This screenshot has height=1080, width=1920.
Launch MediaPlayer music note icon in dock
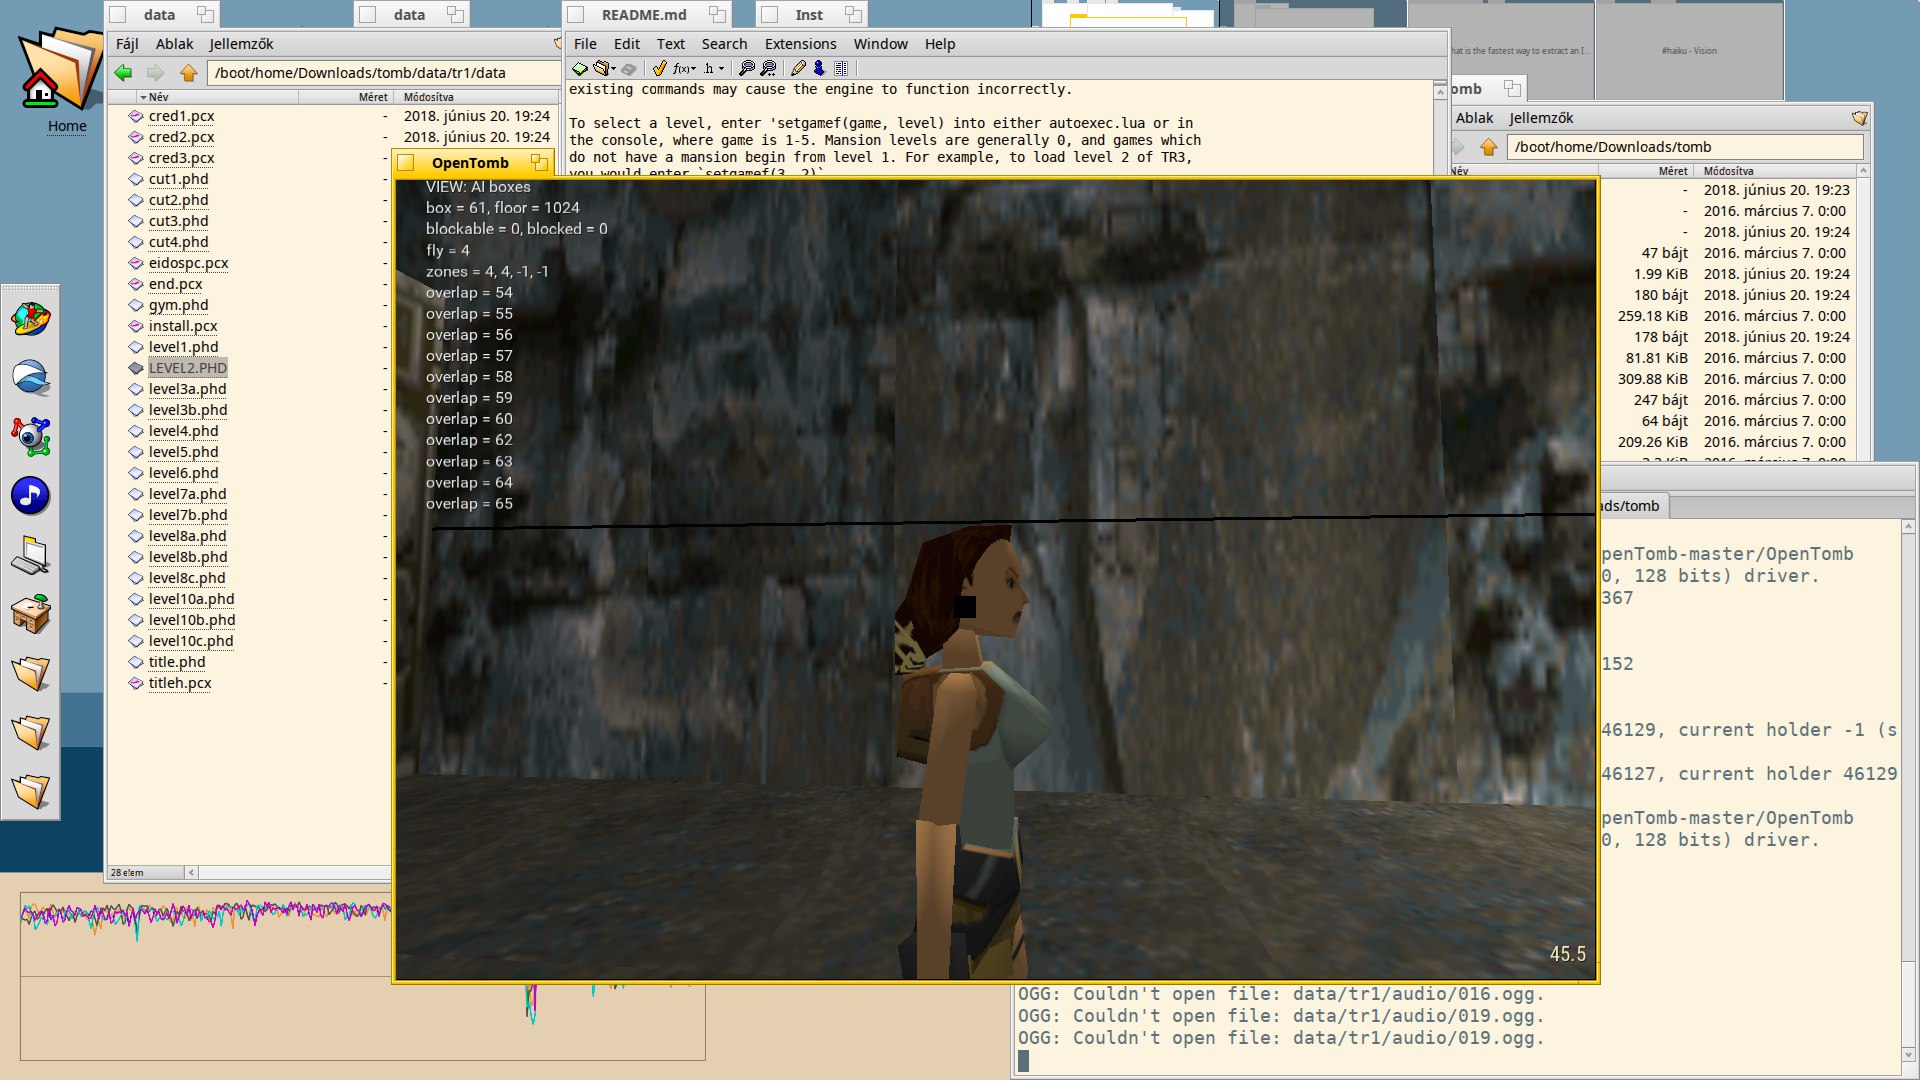tap(31, 496)
